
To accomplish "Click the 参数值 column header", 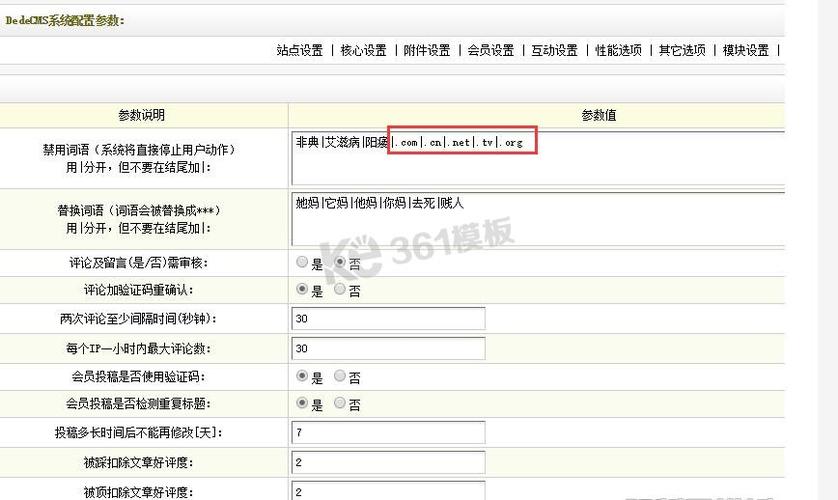I will (599, 115).
